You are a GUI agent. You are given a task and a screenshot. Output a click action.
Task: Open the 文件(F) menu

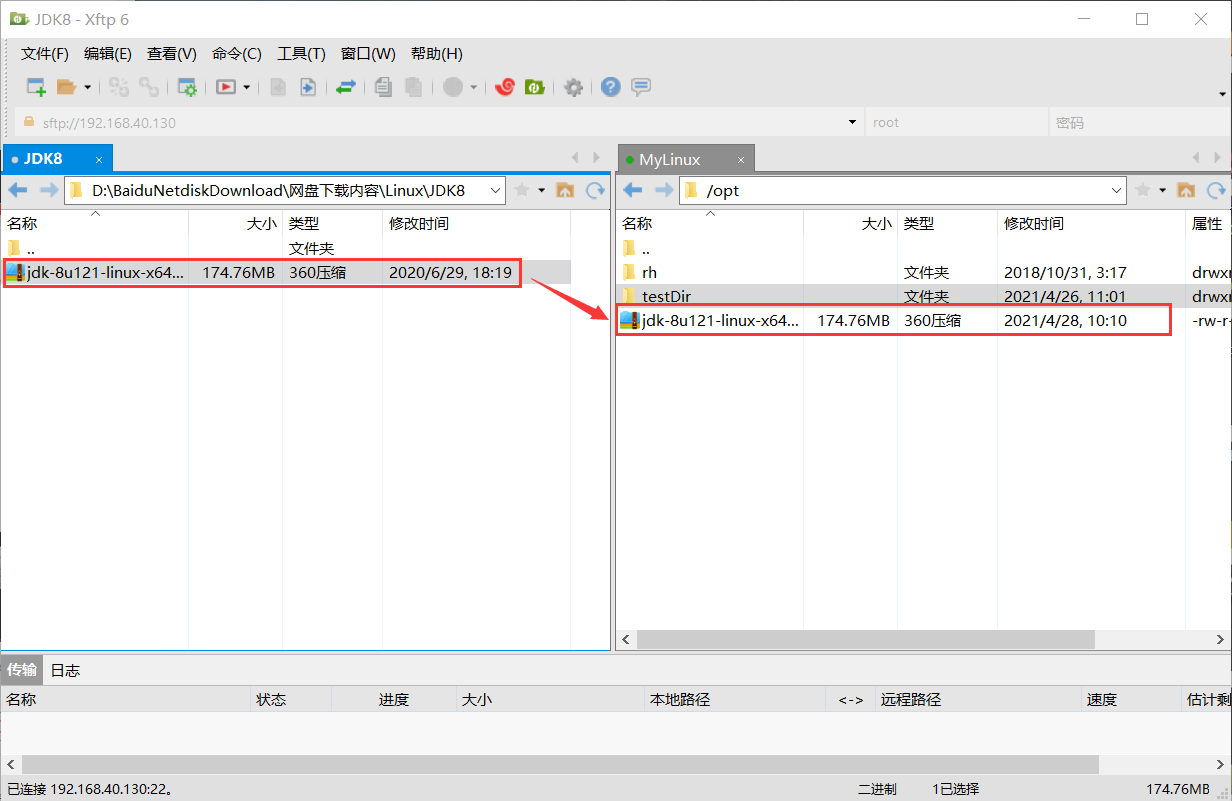45,54
